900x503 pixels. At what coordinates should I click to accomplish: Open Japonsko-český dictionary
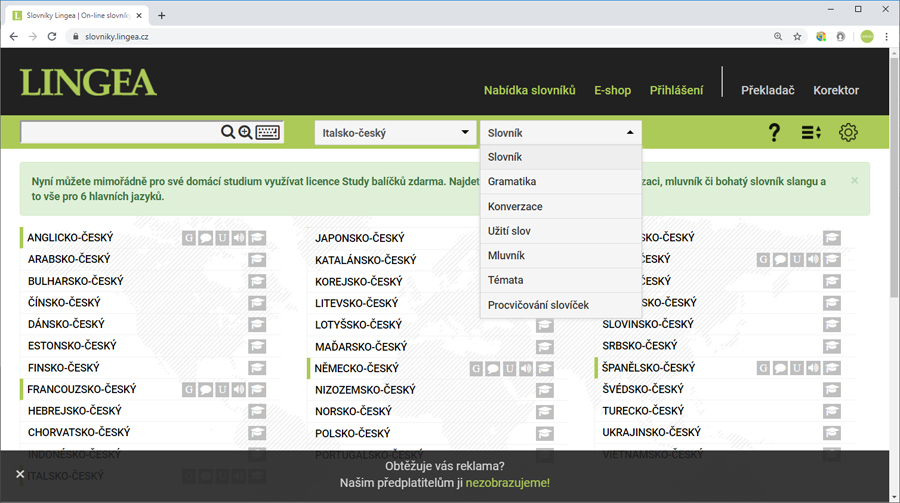click(x=359, y=238)
